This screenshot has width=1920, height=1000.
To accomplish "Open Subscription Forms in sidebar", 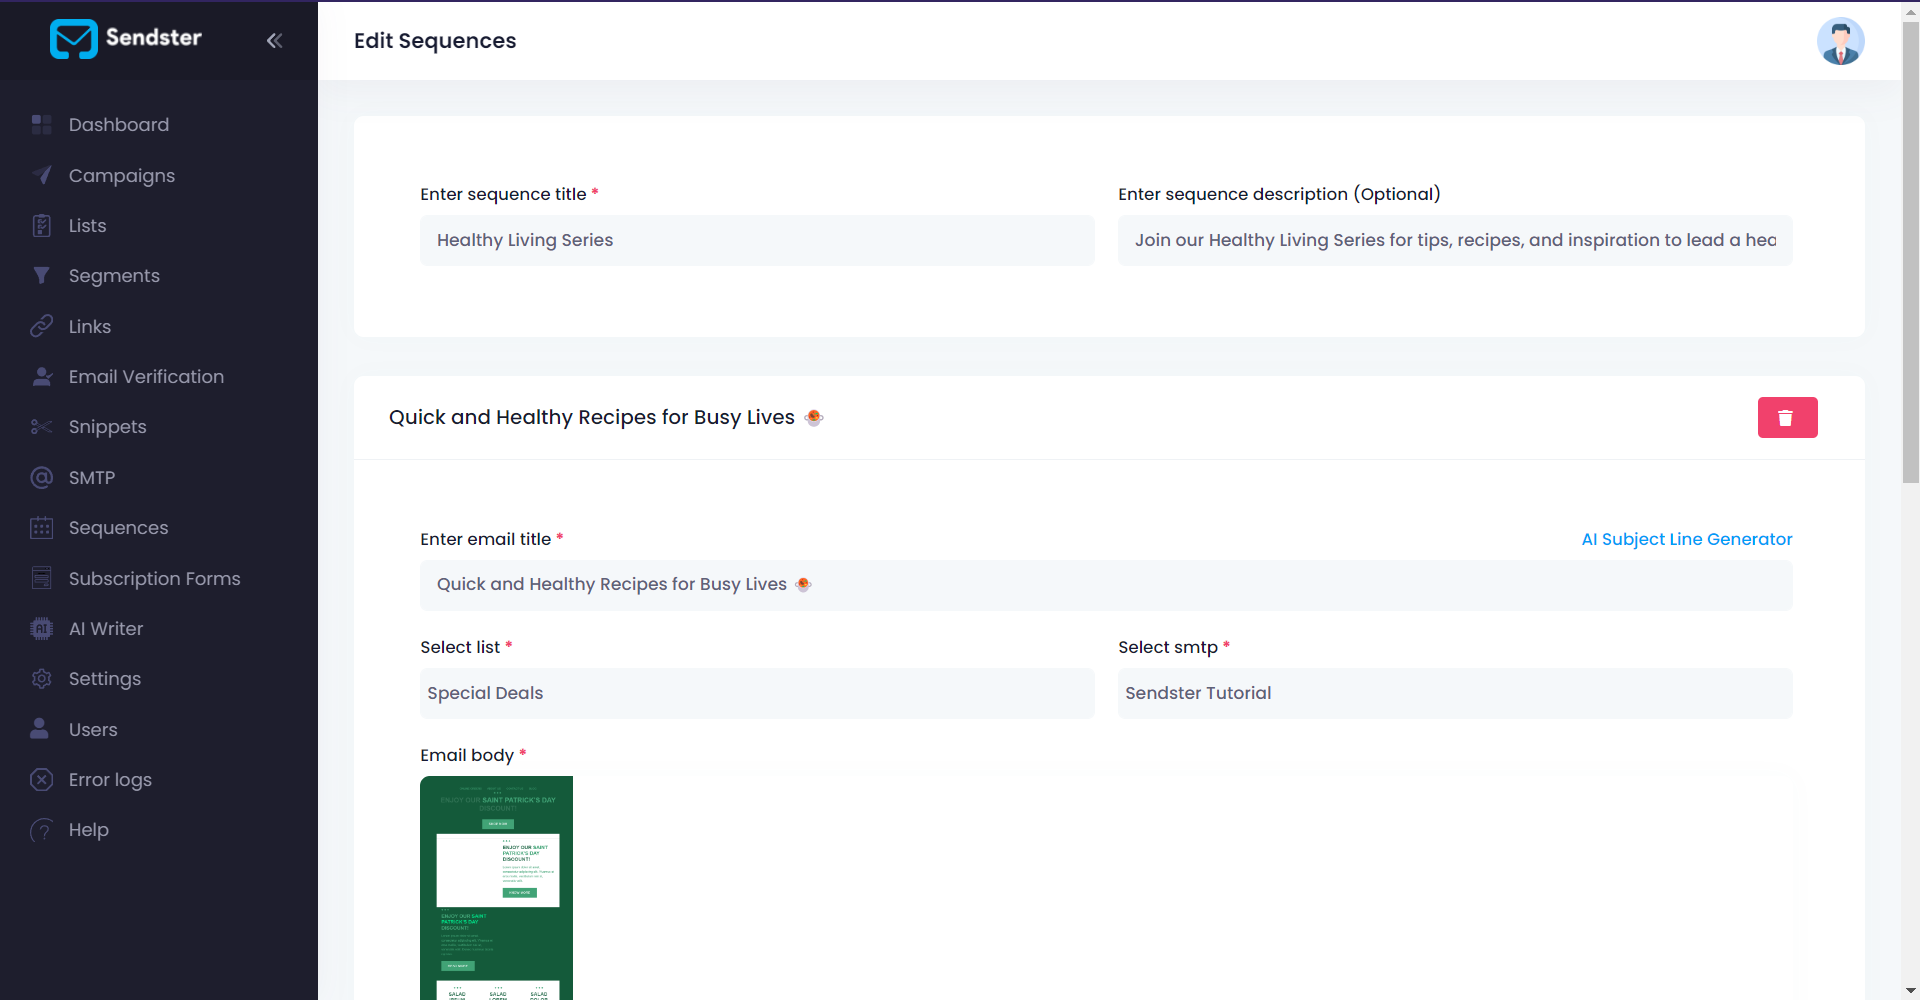I will click(x=154, y=578).
